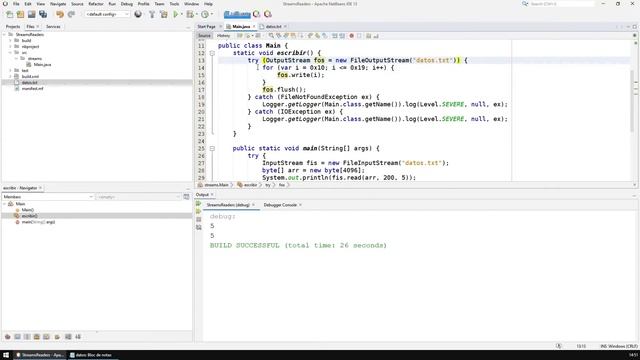
Task: Switch to the Projects tab
Action: 13,27
